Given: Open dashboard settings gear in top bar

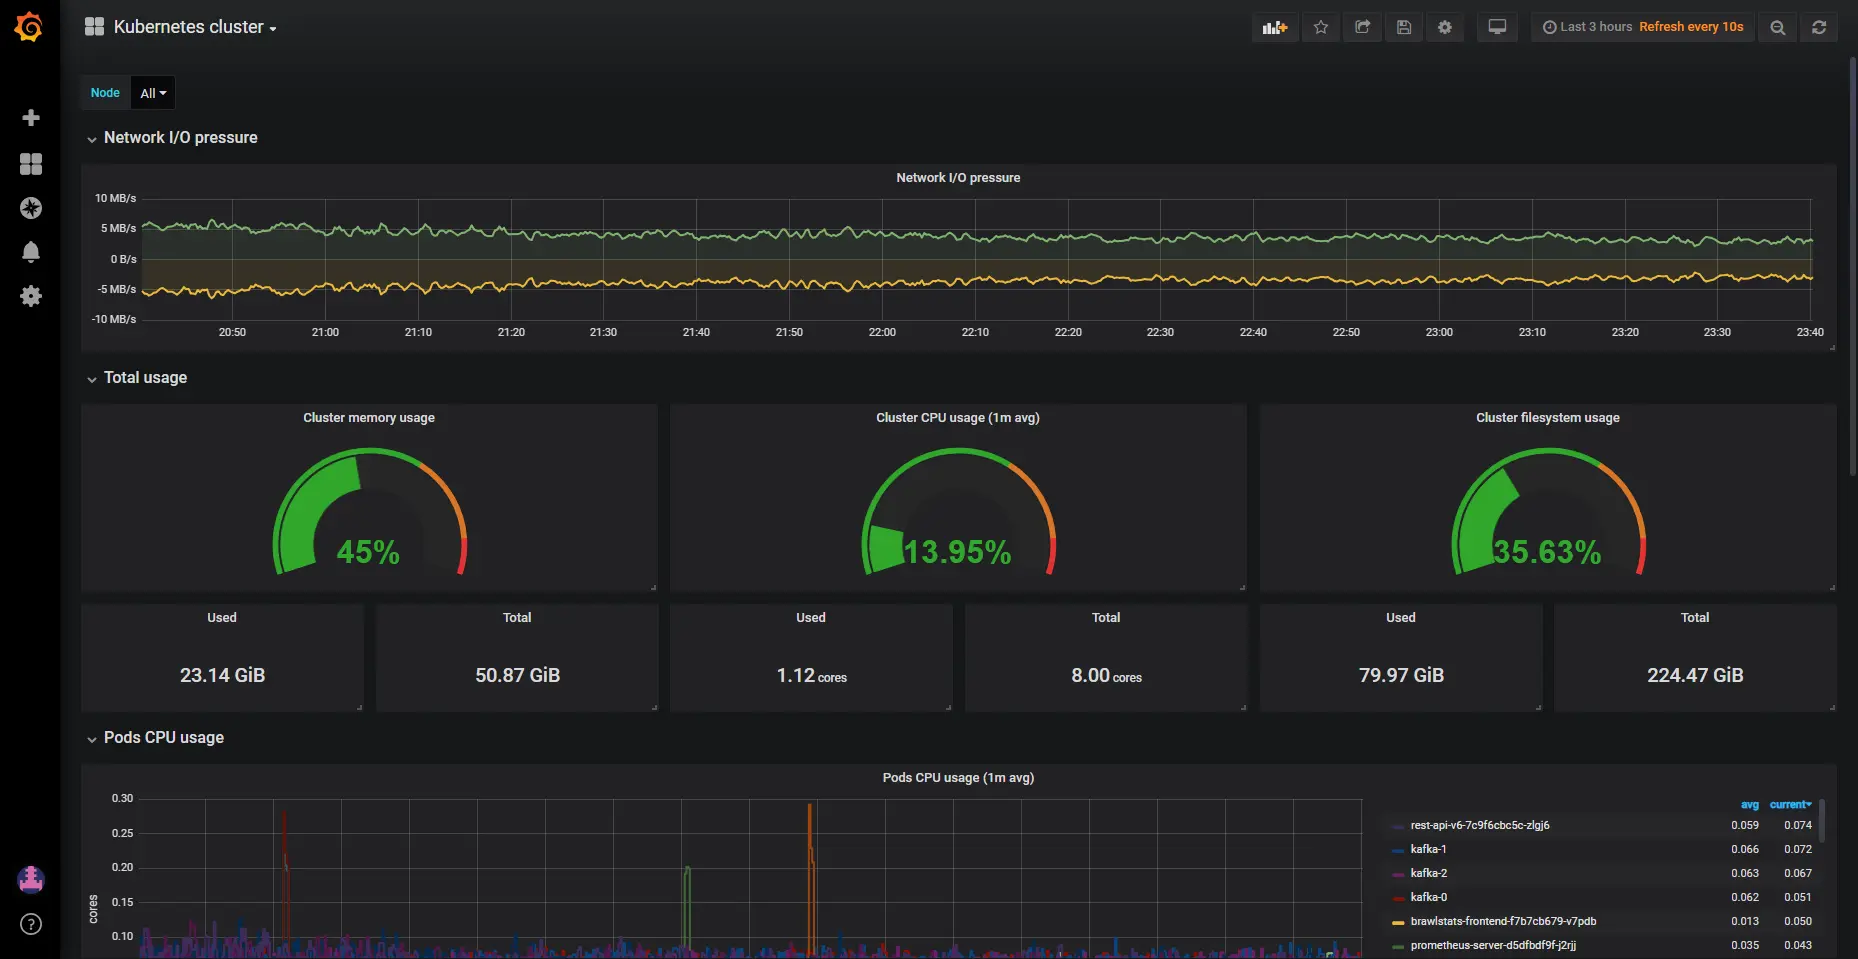Looking at the screenshot, I should (x=1445, y=27).
